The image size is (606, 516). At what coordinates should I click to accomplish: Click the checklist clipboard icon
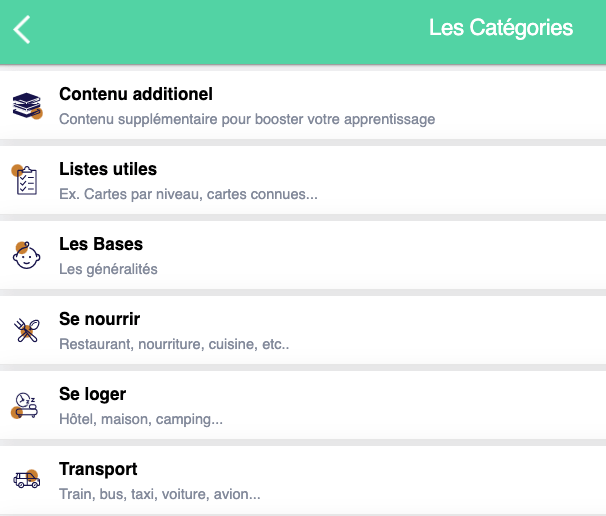(27, 180)
